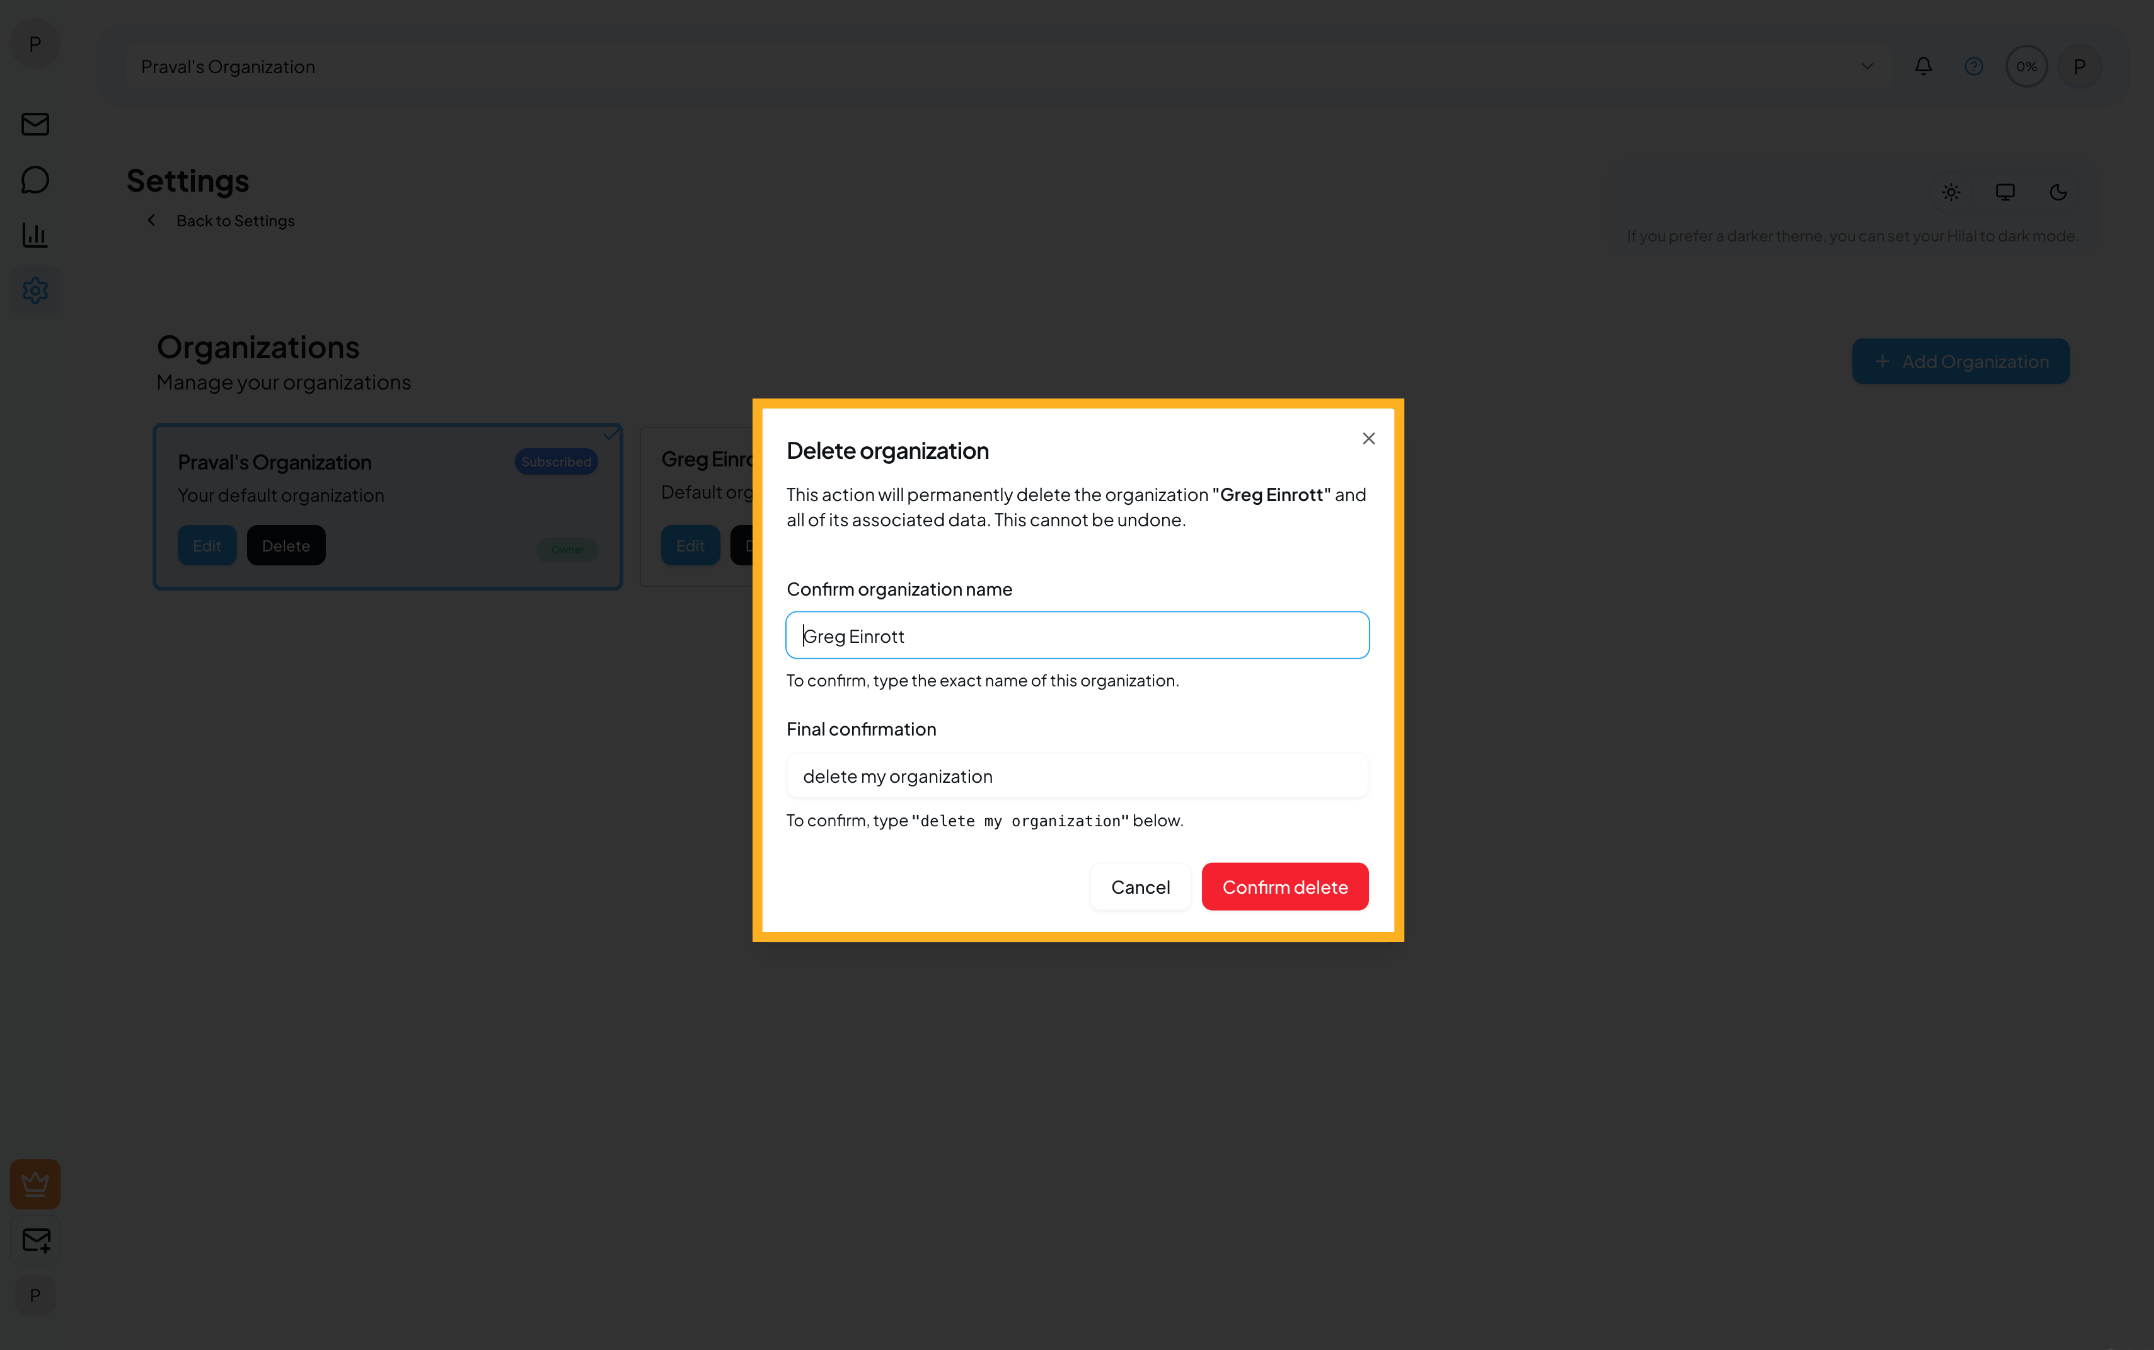Open the help question-mark icon
Viewport: 2154px width, 1350px height.
pos(1974,66)
